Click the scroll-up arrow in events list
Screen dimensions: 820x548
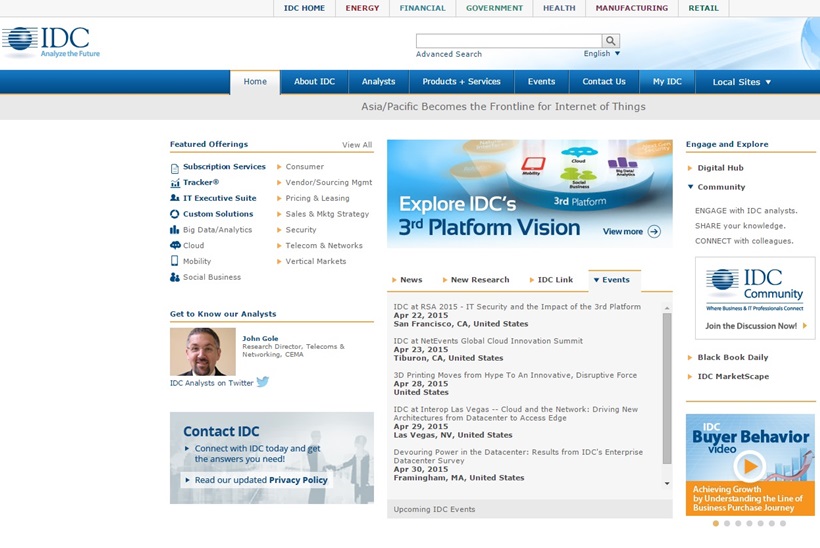pos(667,308)
